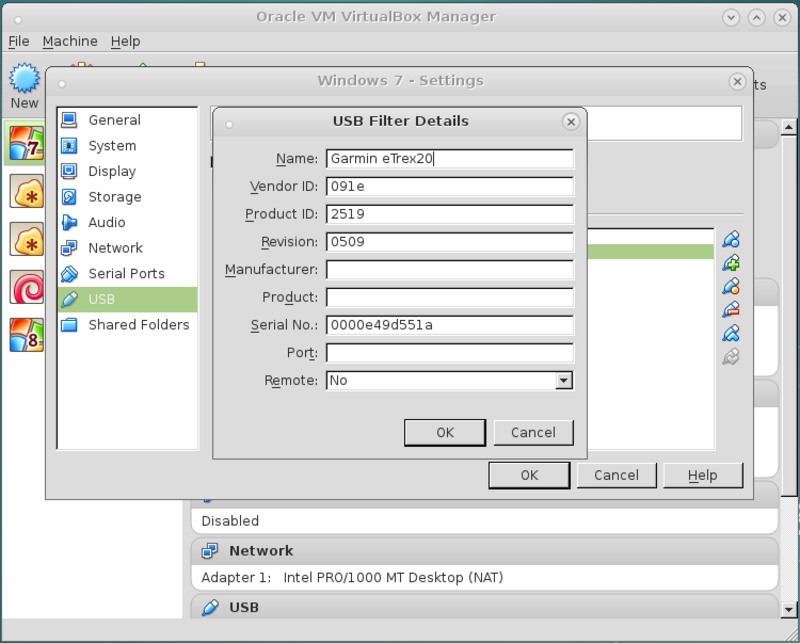The width and height of the screenshot is (800, 643).
Task: Minimize the VirtualBox Manager window
Action: click(x=731, y=18)
